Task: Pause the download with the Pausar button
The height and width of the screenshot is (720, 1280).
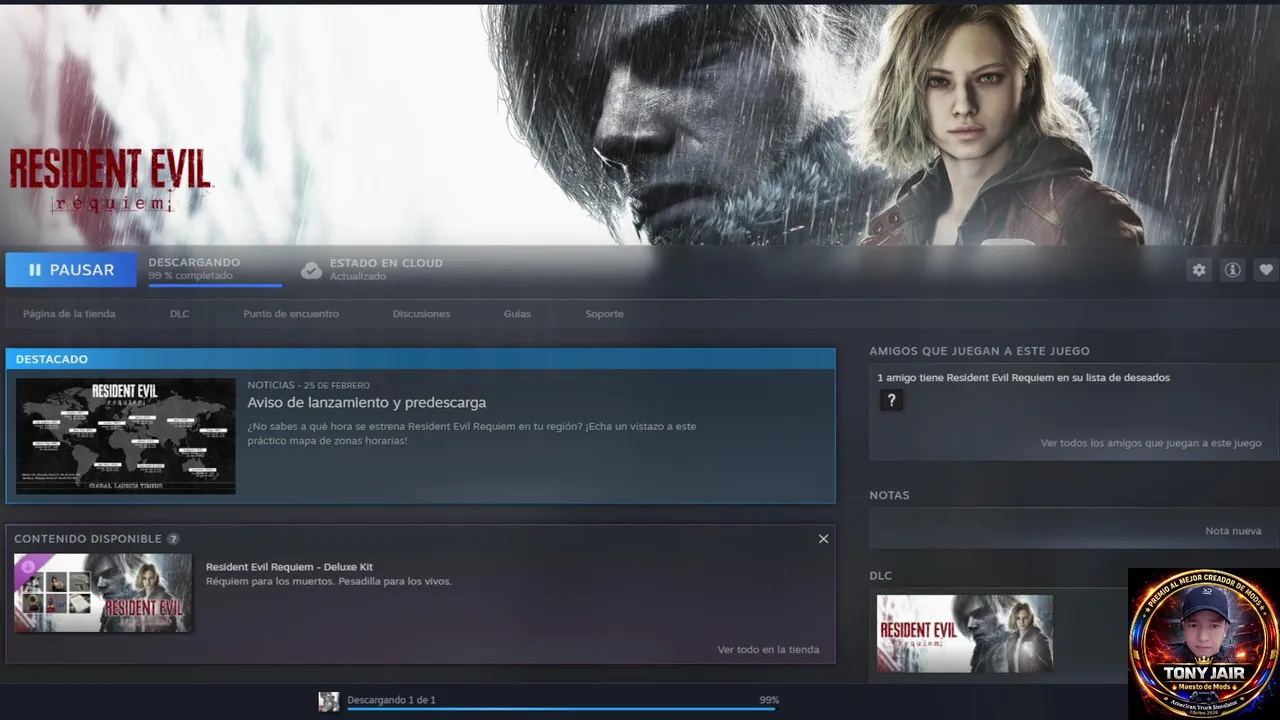Action: pos(71,270)
